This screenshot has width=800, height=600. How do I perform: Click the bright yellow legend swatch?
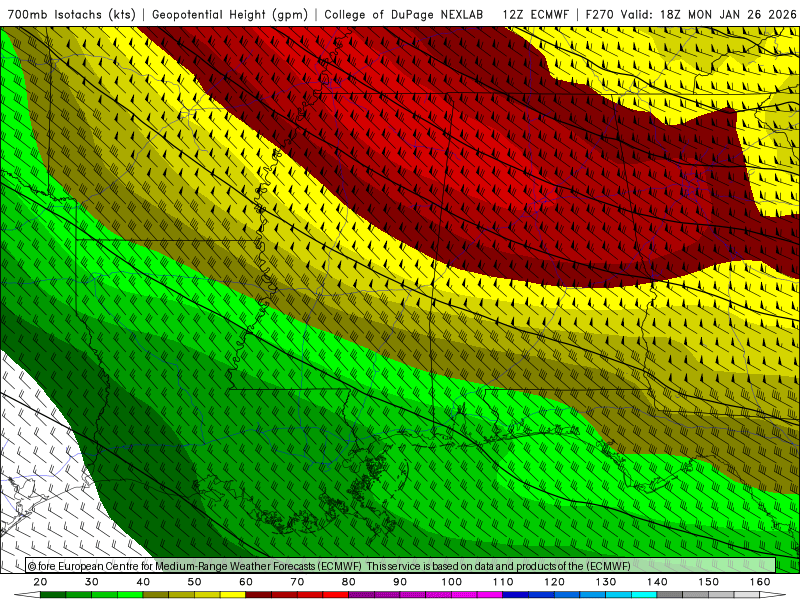tap(233, 595)
